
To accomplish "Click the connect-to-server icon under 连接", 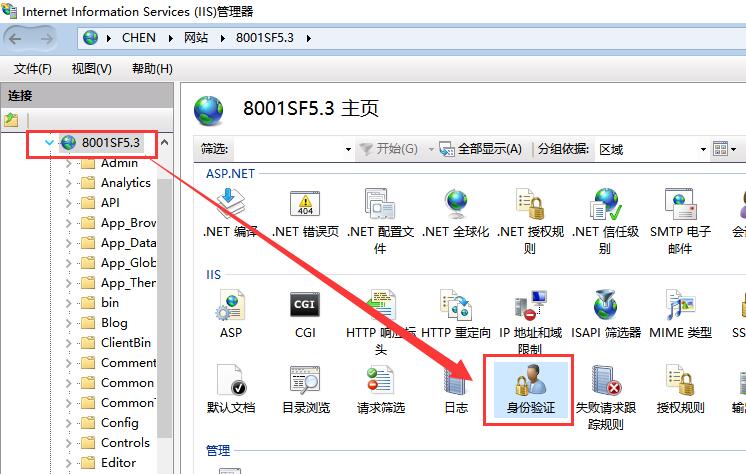I will coord(11,120).
